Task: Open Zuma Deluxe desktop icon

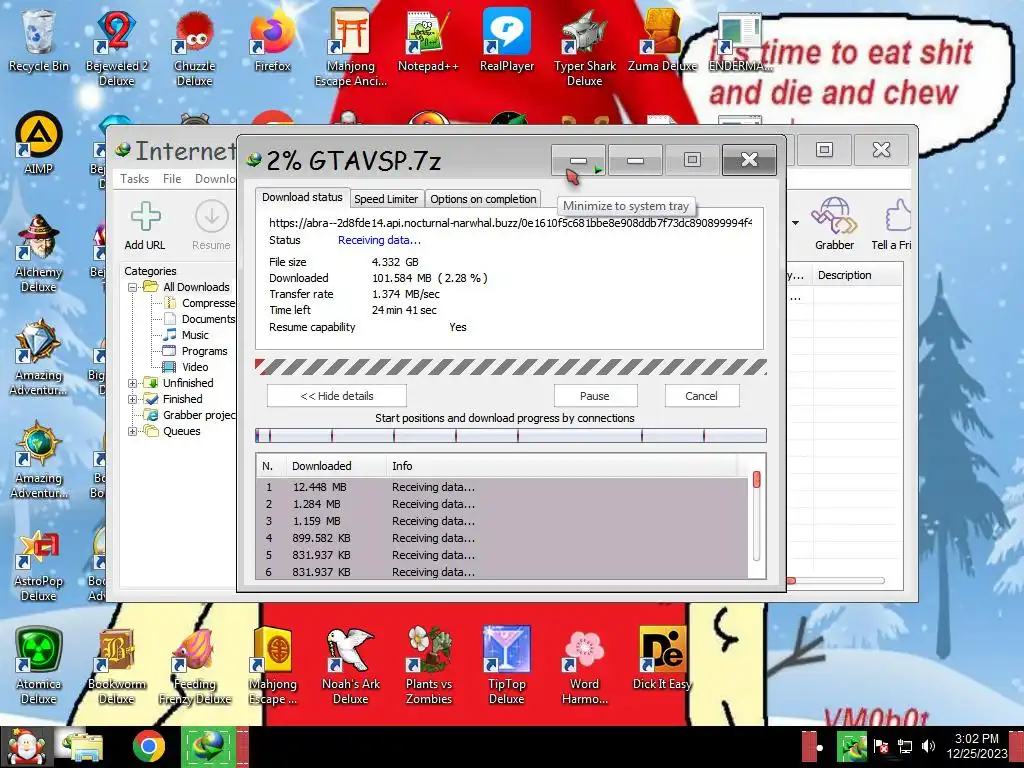Action: point(662,39)
